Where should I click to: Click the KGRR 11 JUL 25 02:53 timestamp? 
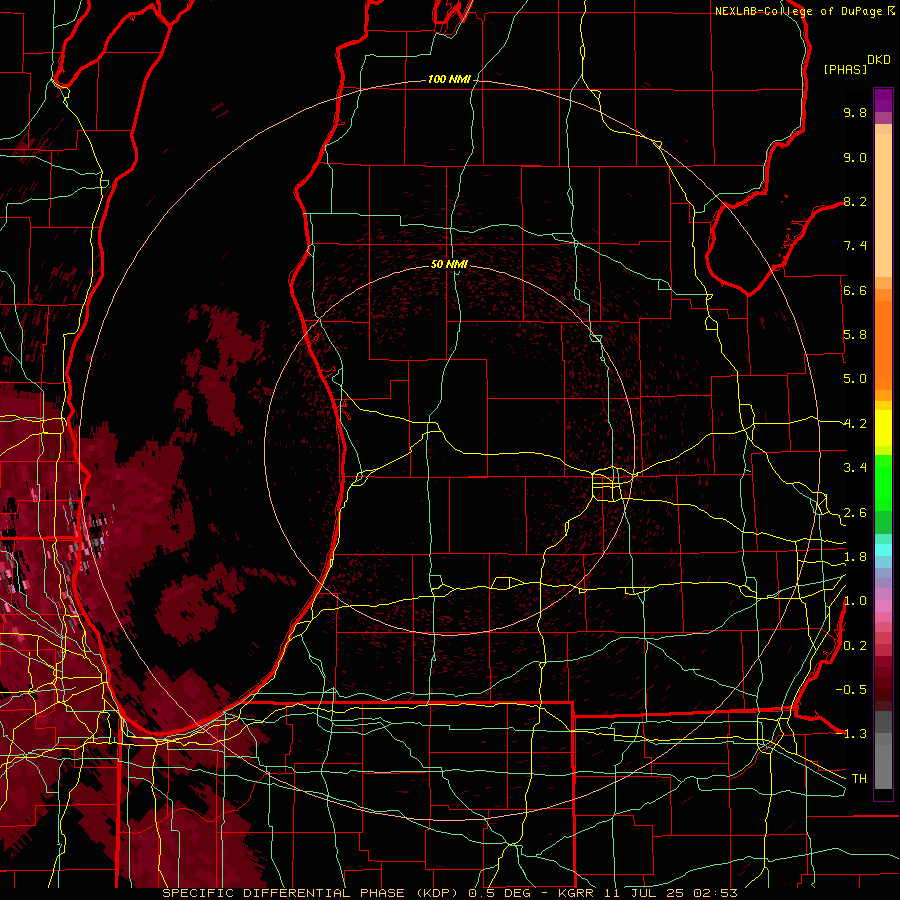[647, 893]
